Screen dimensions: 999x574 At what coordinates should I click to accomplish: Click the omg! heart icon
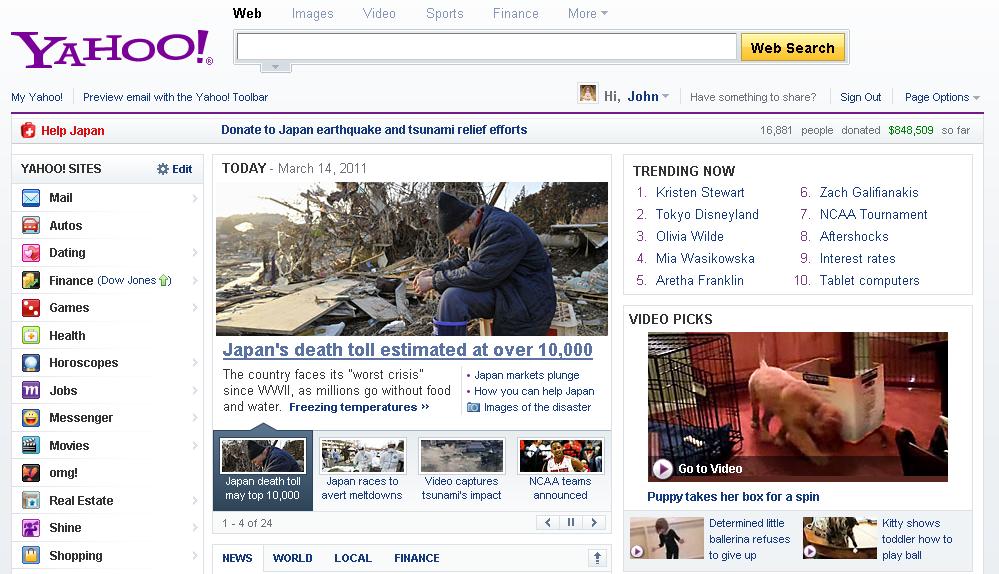tap(31, 473)
